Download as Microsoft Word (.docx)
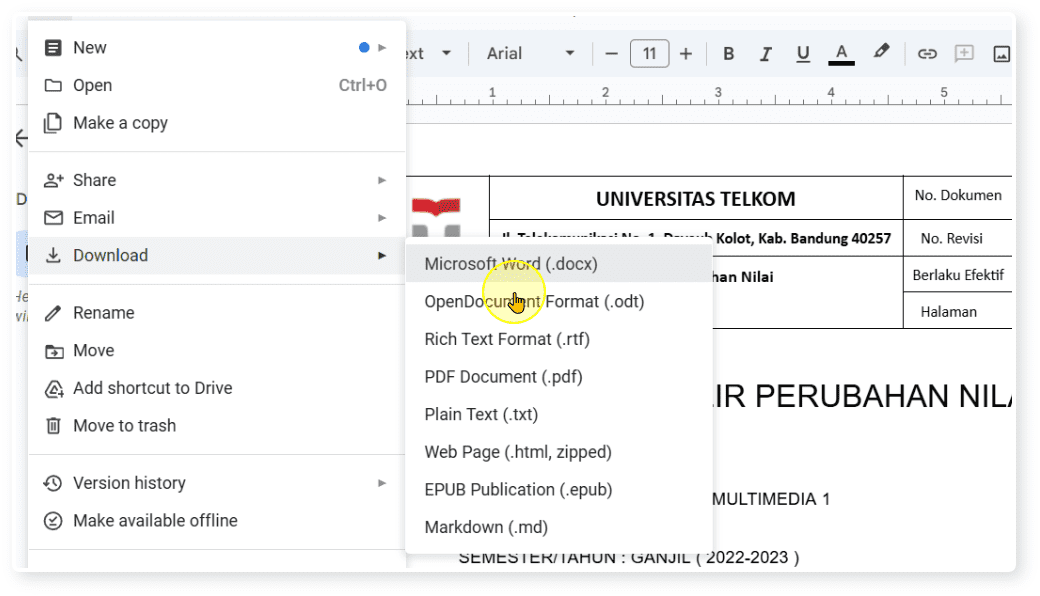The image size is (1040, 596). 558,264
